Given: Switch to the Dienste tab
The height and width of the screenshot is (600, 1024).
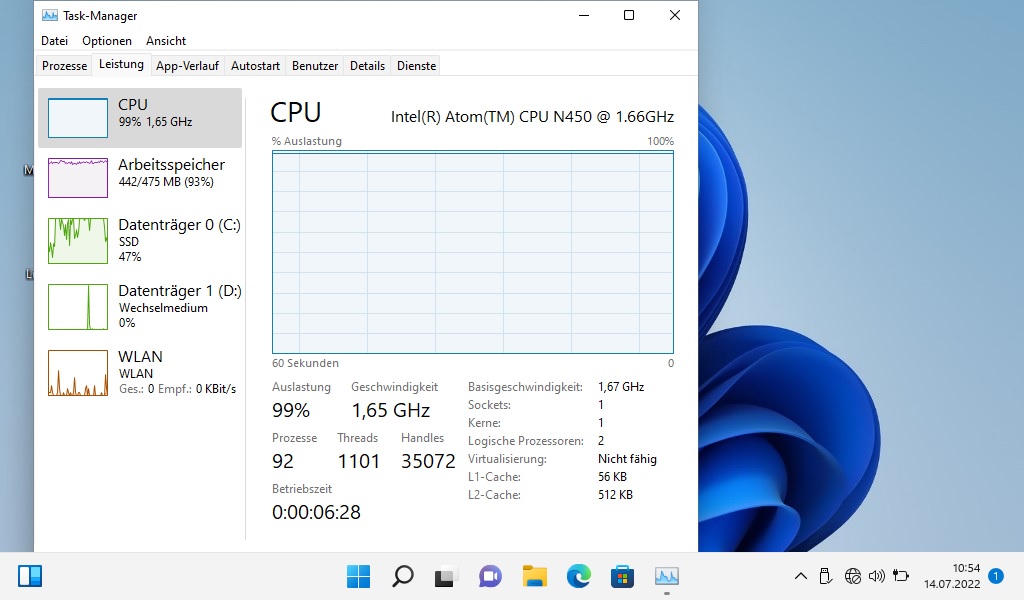Looking at the screenshot, I should pyautogui.click(x=416, y=66).
